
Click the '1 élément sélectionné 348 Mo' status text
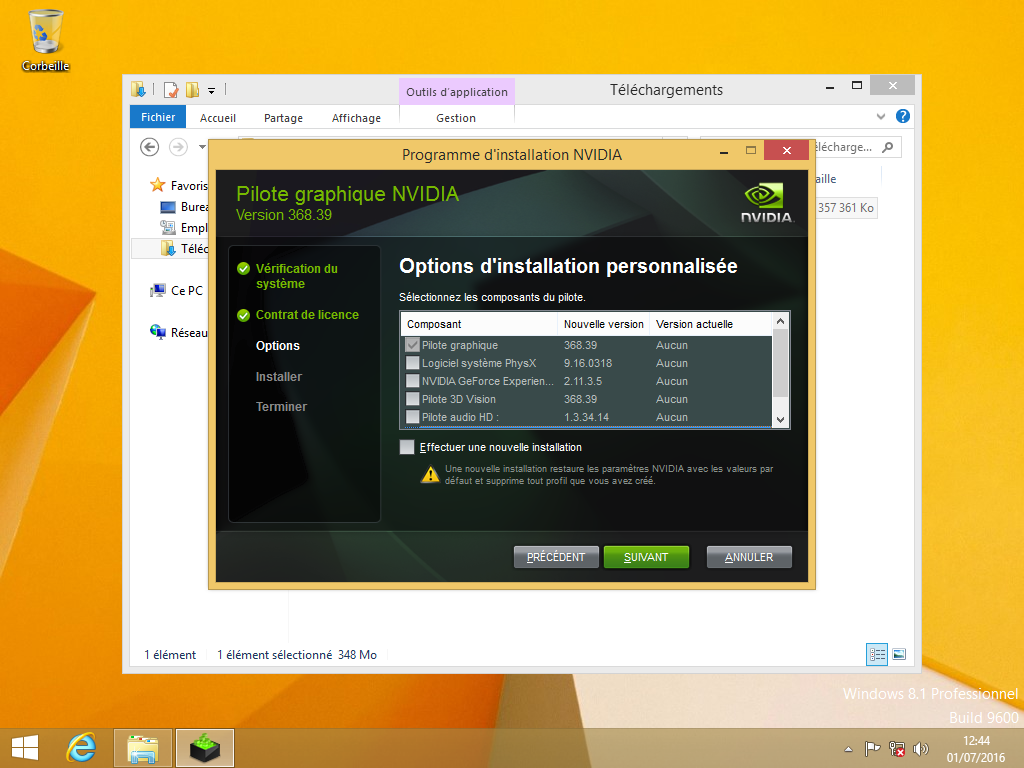pos(297,654)
